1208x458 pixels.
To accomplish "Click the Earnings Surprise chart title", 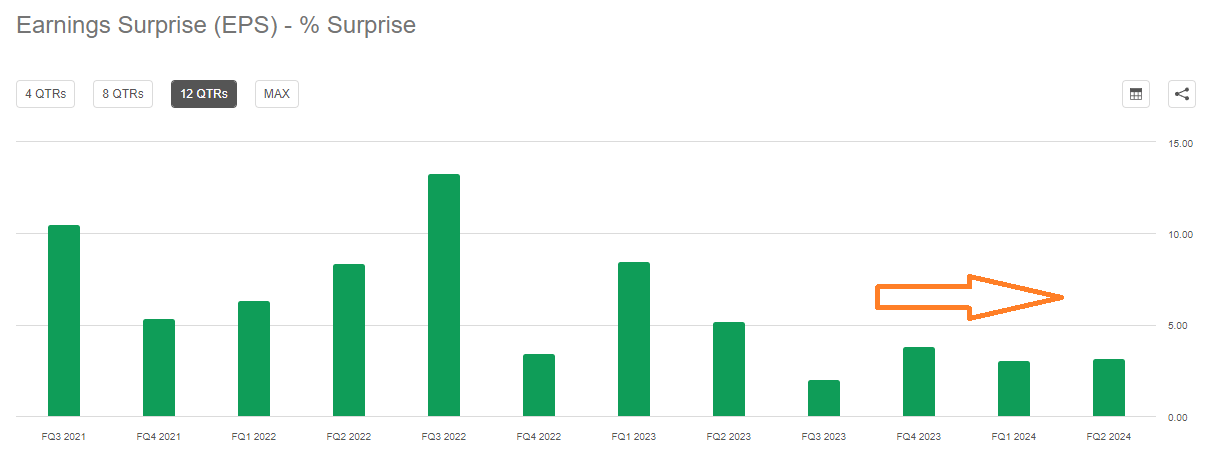I will point(216,25).
